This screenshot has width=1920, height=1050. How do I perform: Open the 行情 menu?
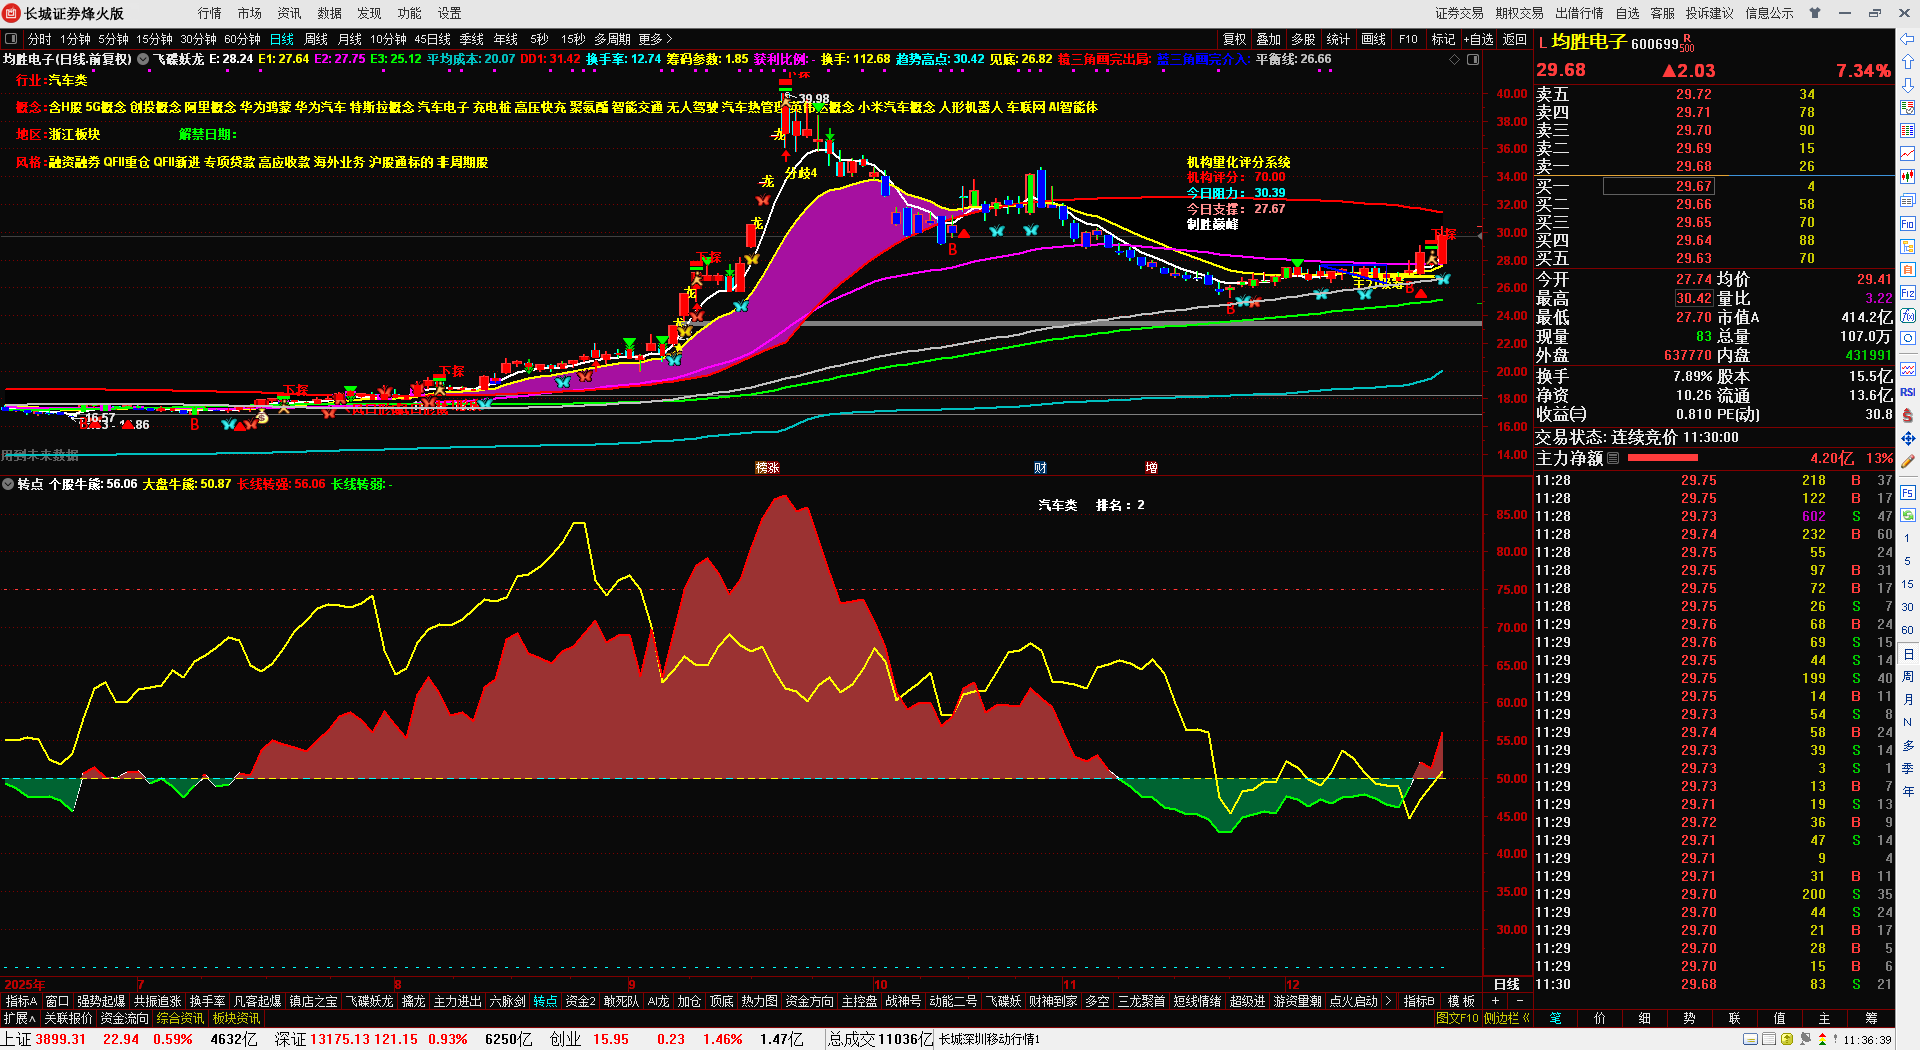(x=210, y=13)
